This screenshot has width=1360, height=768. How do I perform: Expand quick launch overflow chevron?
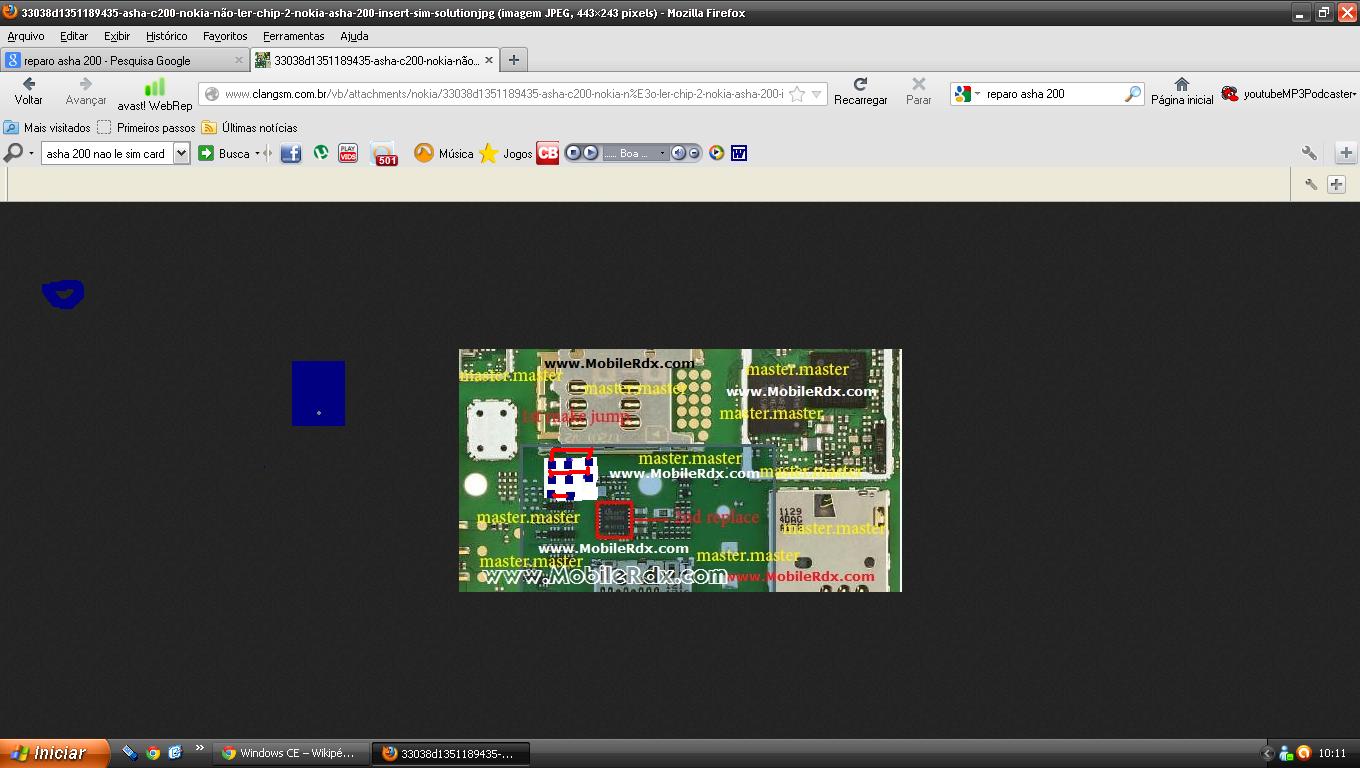(x=199, y=748)
